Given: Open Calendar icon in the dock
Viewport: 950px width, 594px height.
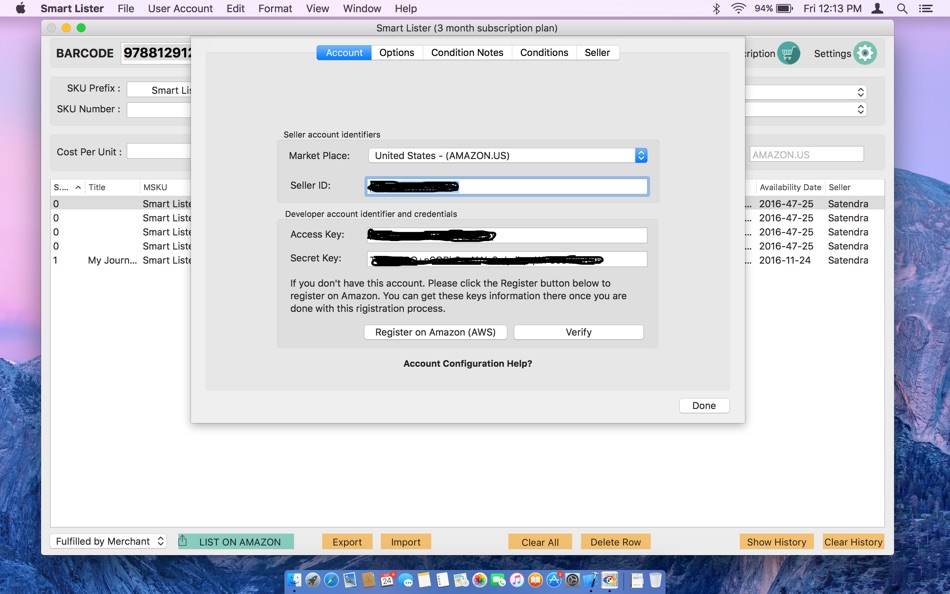Looking at the screenshot, I should [x=387, y=580].
